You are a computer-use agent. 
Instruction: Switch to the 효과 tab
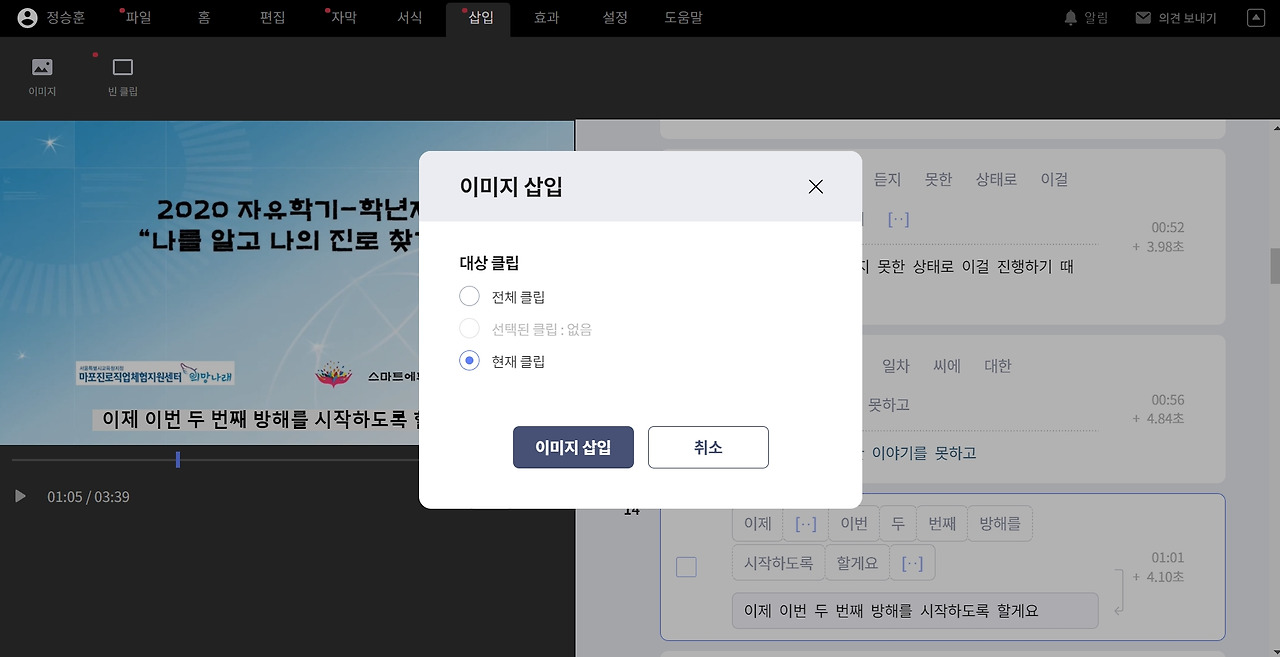[546, 17]
